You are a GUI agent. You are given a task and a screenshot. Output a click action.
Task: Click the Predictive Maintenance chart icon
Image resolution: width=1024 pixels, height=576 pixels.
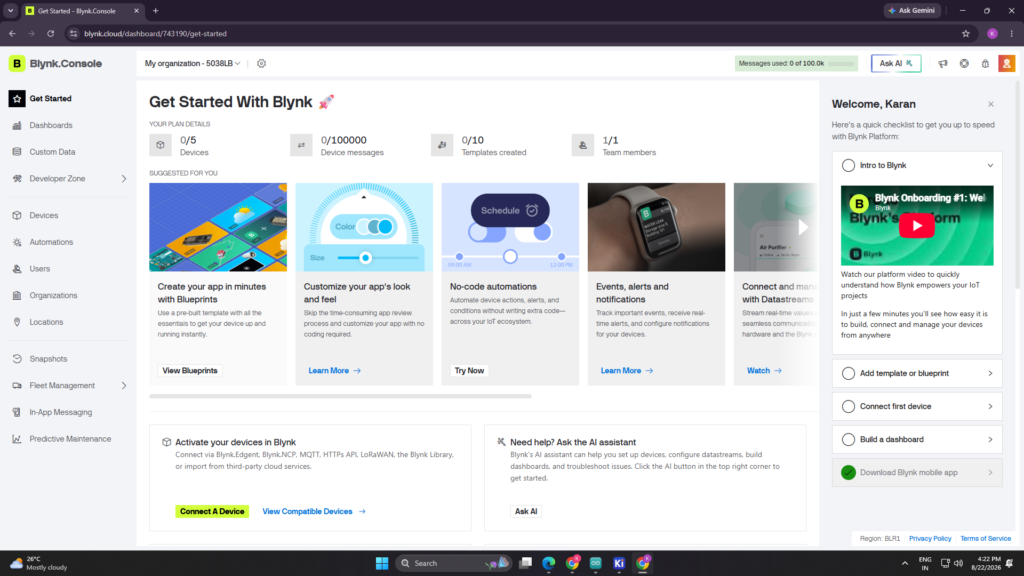17,439
